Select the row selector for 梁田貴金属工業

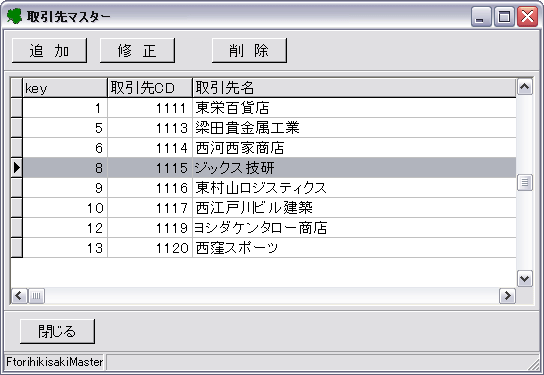(16, 128)
